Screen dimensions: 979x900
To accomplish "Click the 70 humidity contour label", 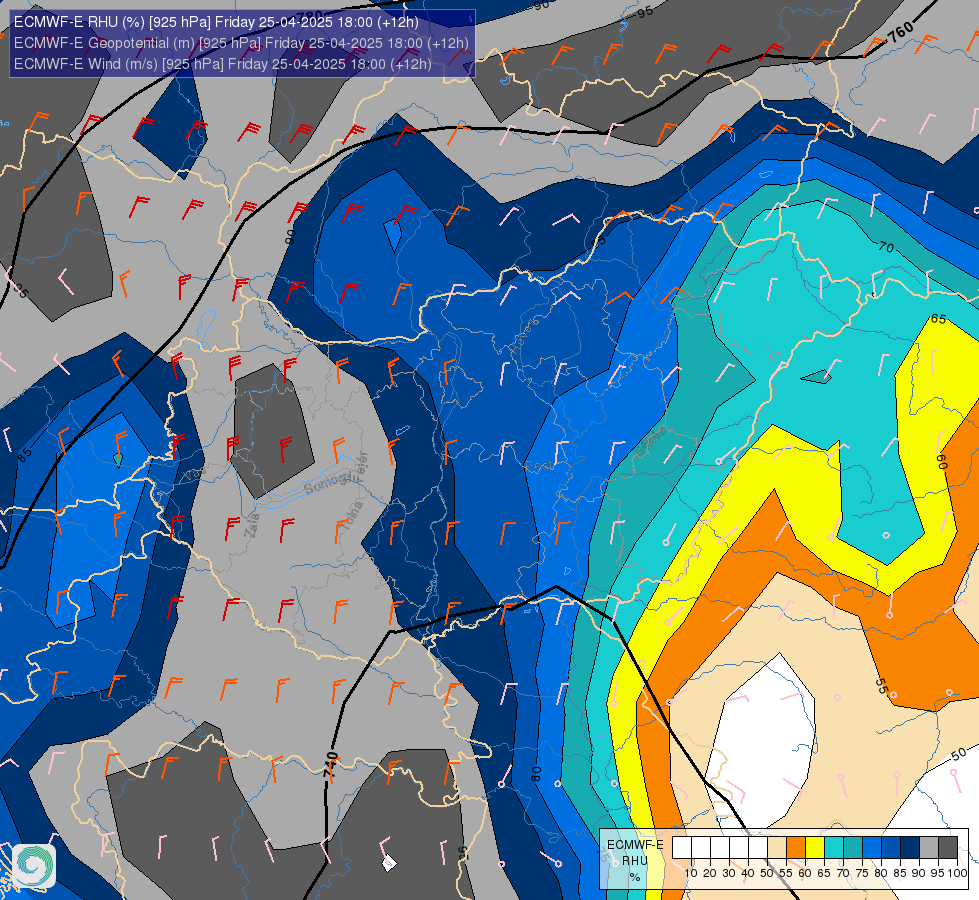I will click(x=886, y=247).
